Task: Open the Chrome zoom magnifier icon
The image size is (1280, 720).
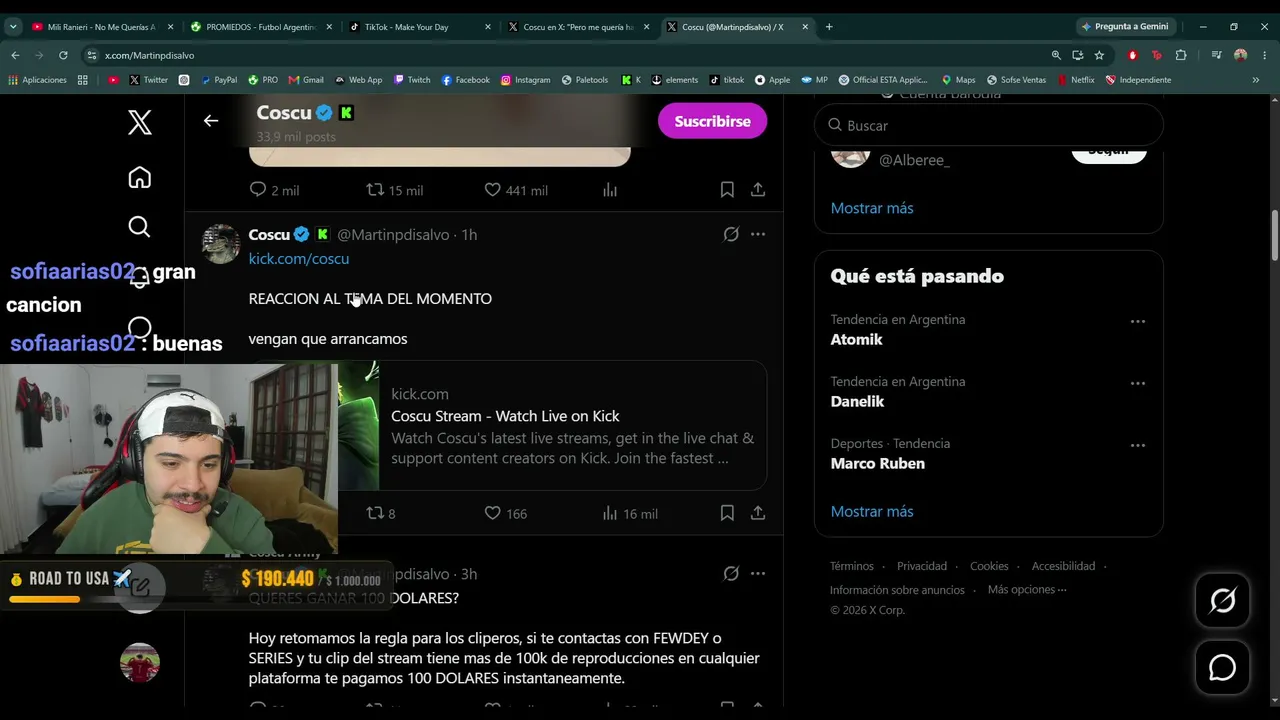Action: [x=1056, y=55]
